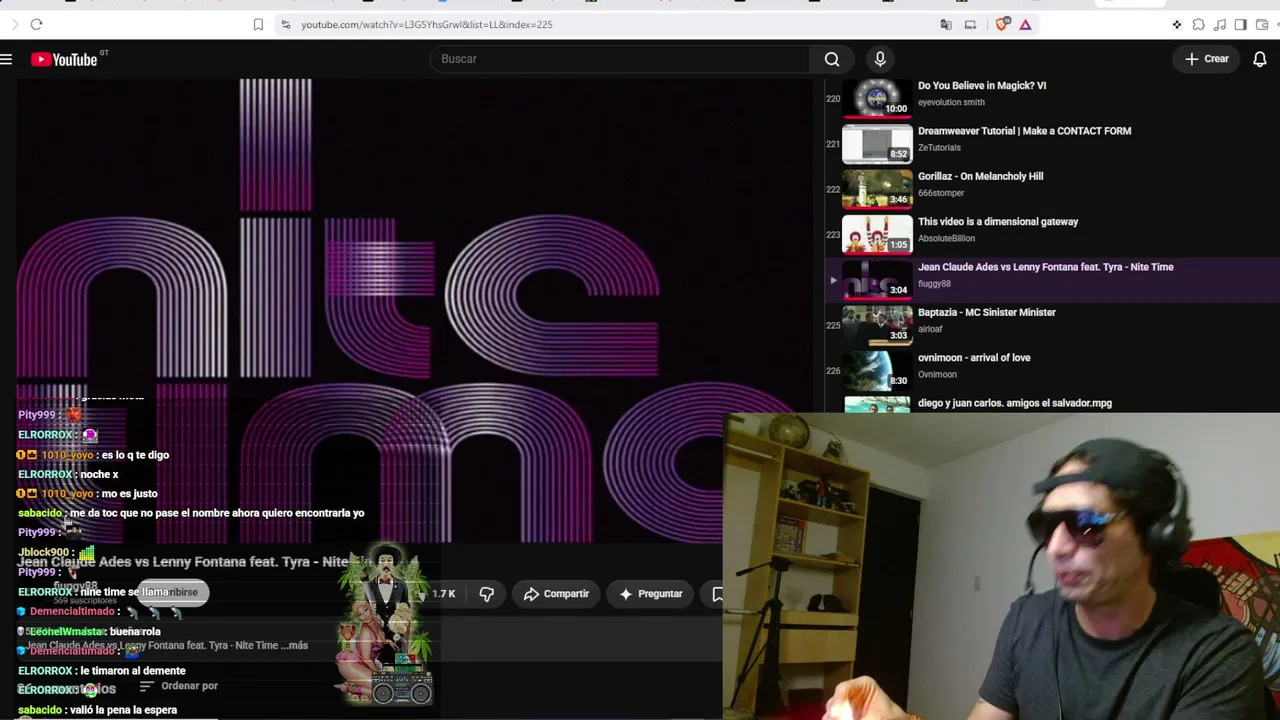Open the browser extensions puzzle icon
Image resolution: width=1280 pixels, height=720 pixels.
click(x=1198, y=24)
